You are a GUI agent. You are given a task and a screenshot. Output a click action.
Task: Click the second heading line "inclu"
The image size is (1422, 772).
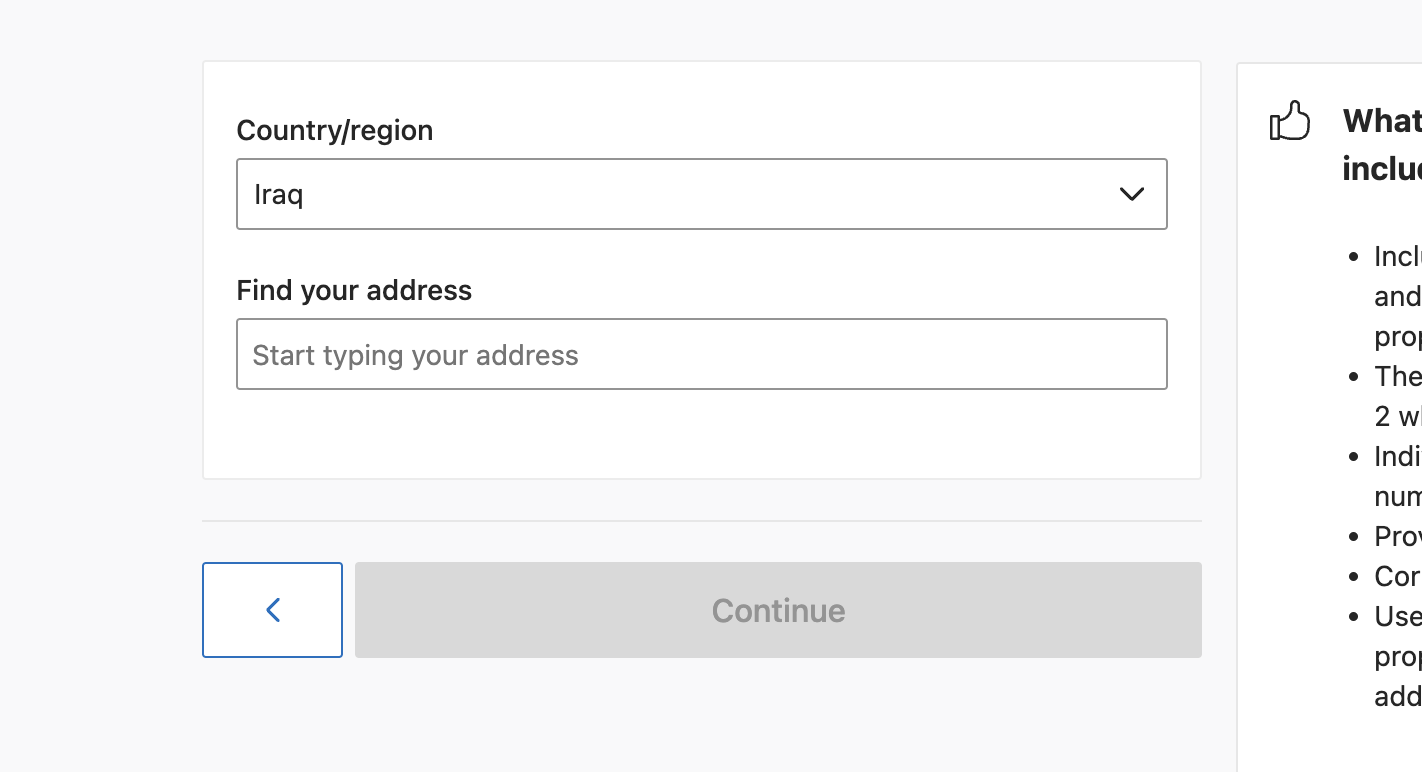(1382, 168)
